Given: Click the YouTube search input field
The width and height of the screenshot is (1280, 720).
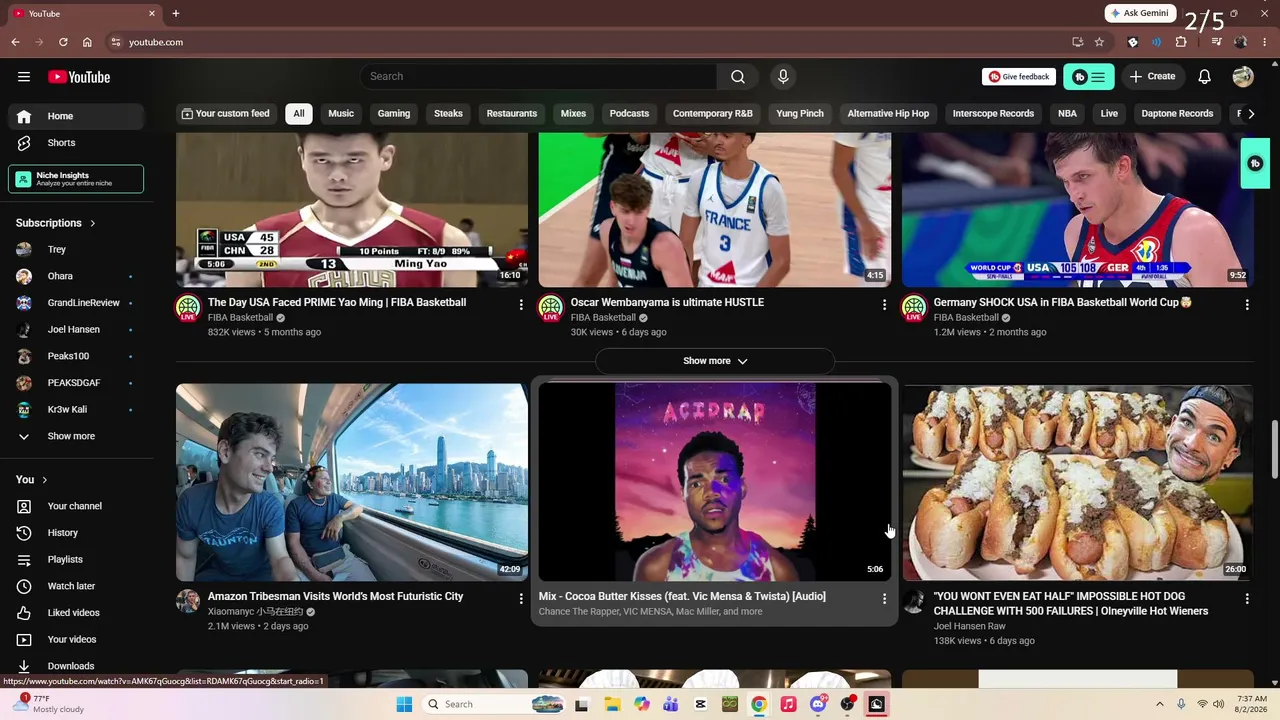Looking at the screenshot, I should coord(539,77).
